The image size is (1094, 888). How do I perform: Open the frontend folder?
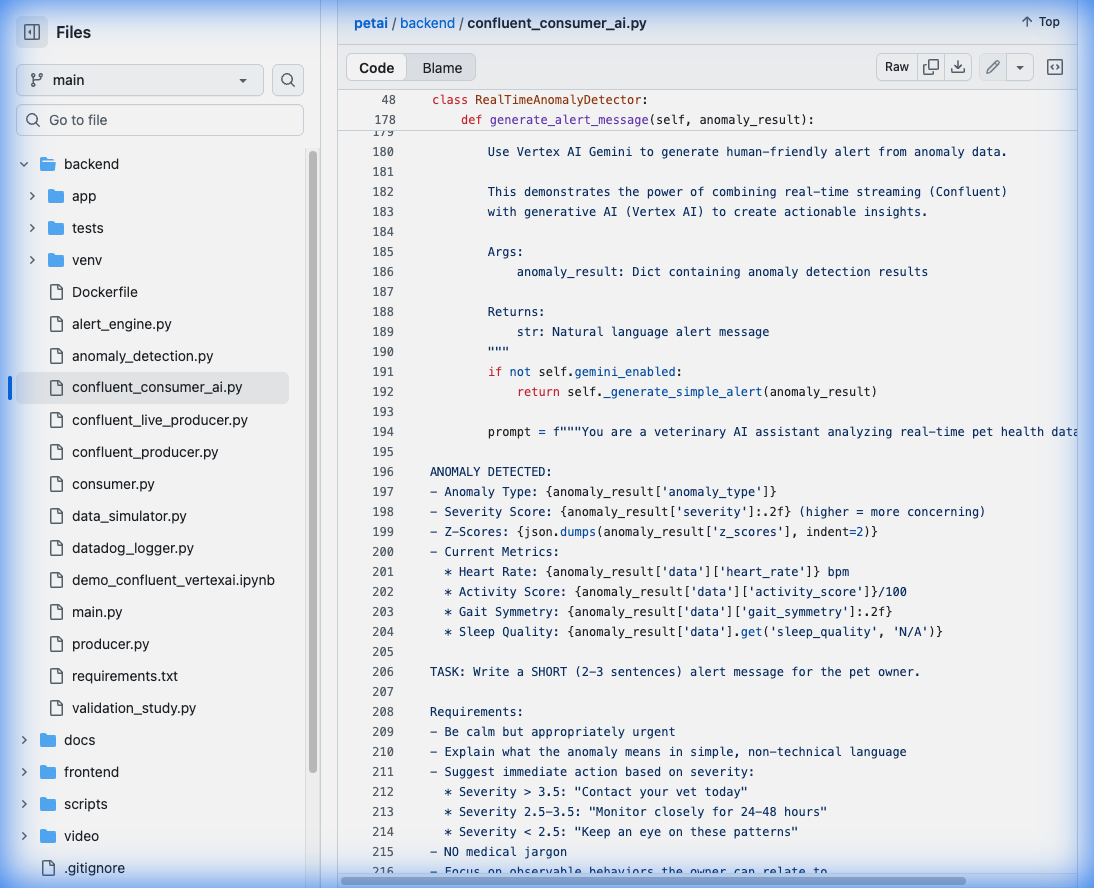(x=91, y=772)
